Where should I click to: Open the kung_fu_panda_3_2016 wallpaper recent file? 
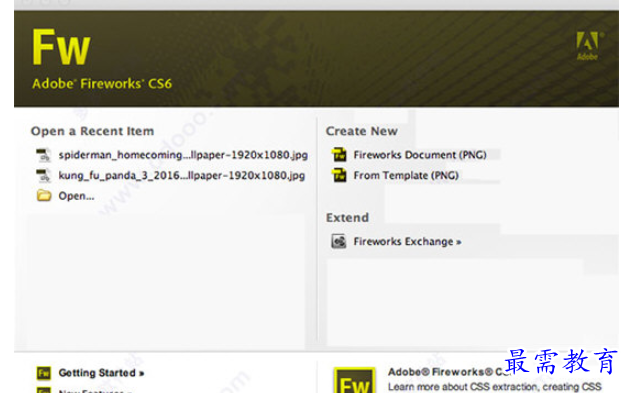click(182, 176)
